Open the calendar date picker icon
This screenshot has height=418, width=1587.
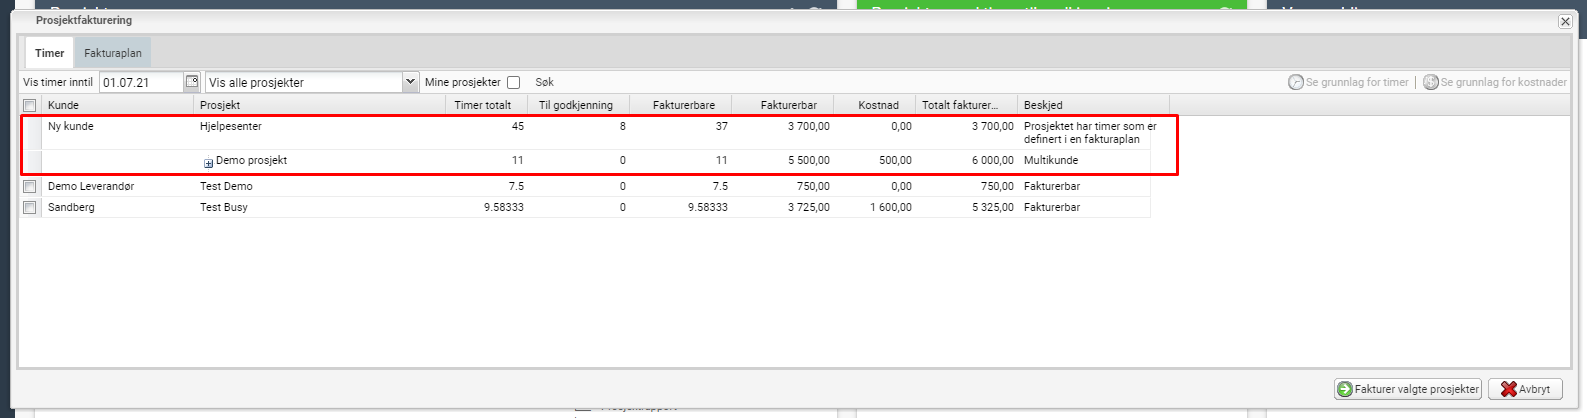click(x=192, y=82)
